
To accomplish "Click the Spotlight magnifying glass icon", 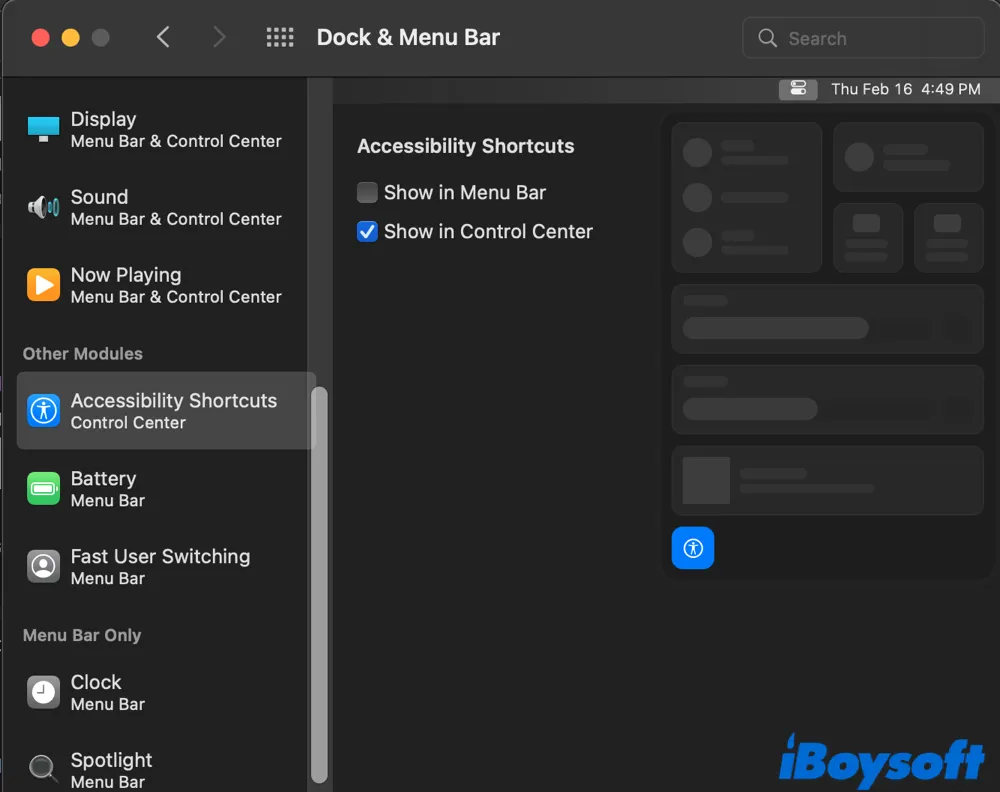I will click(x=43, y=769).
